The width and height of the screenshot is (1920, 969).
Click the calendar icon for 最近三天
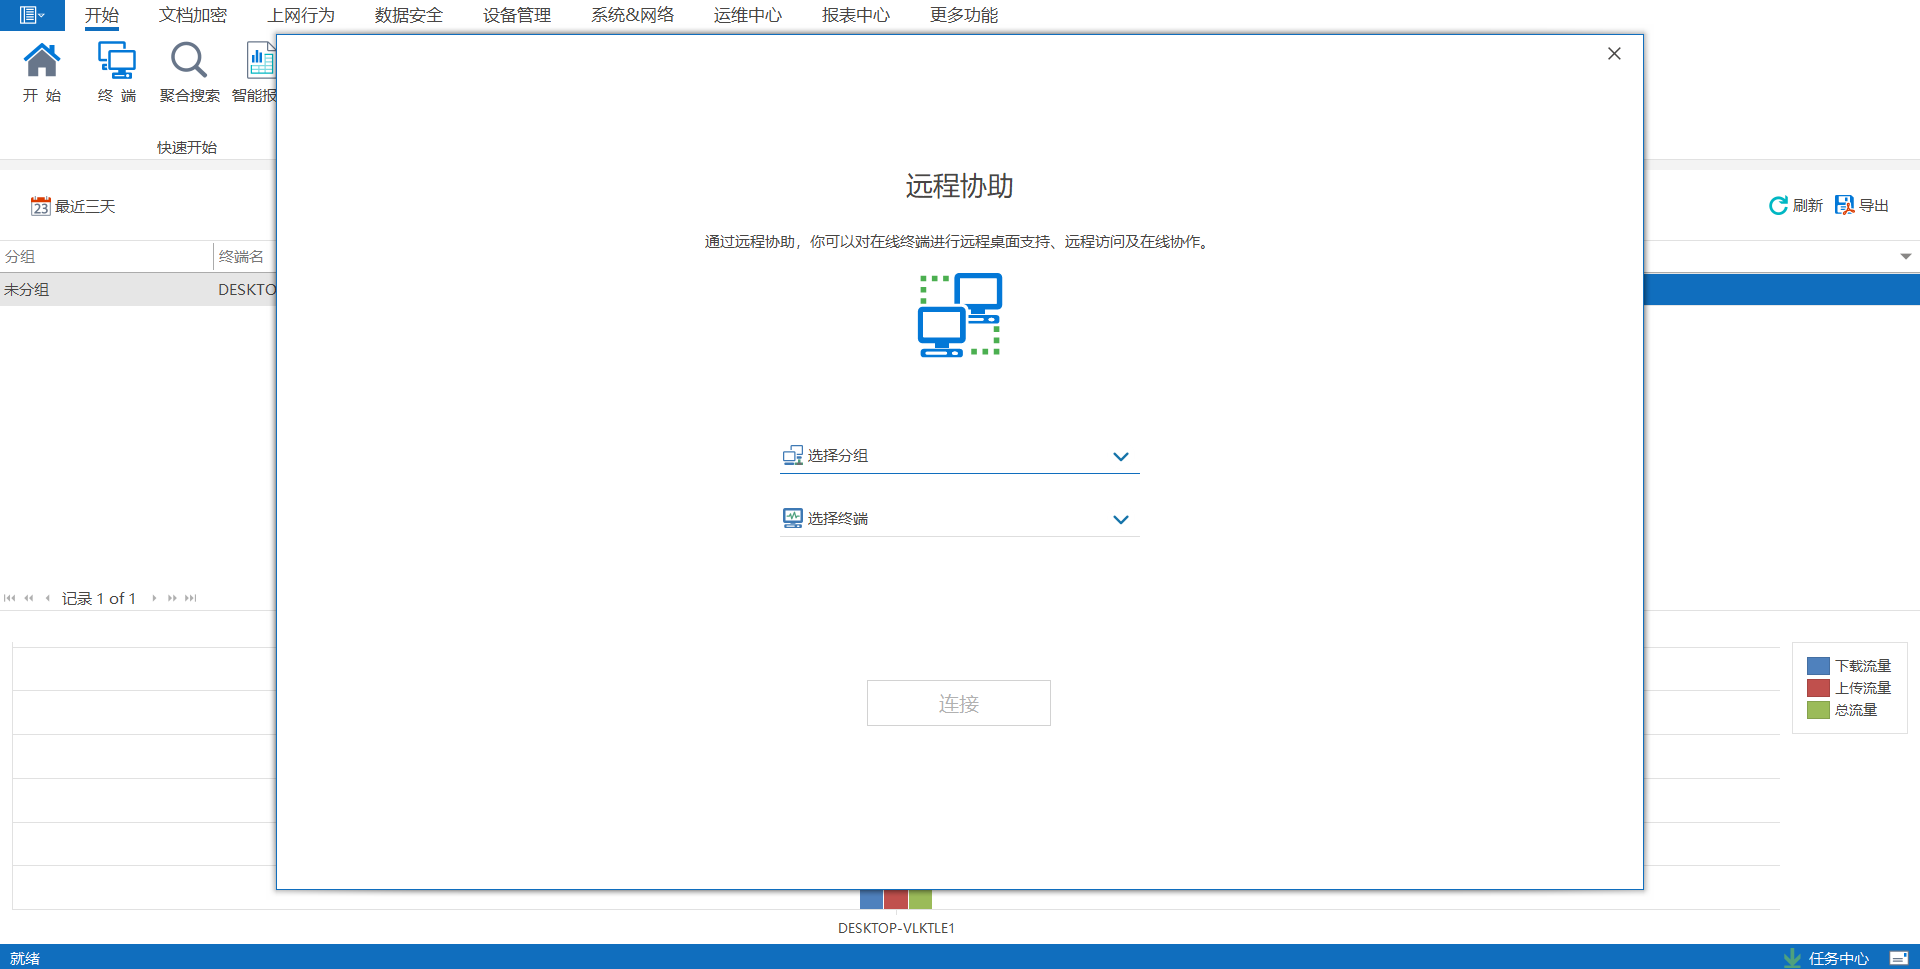pos(40,207)
